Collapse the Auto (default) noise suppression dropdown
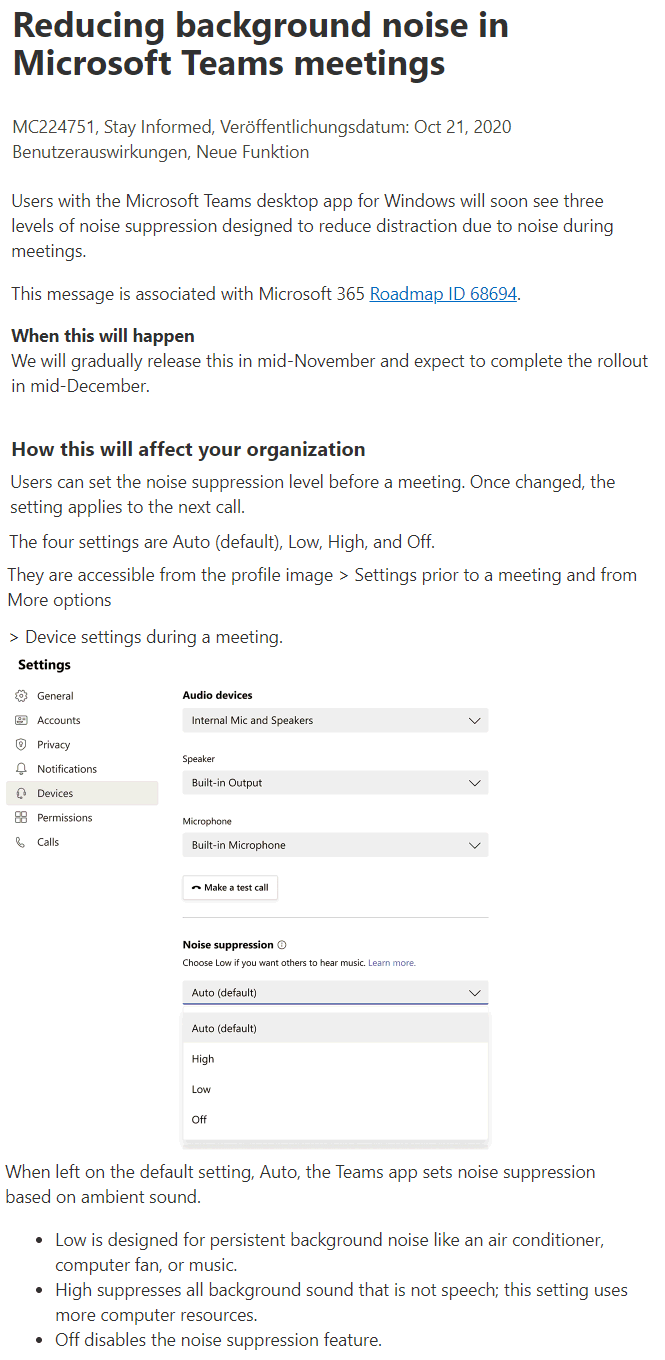Image resolution: width=665 pixels, height=1360 pixels. point(335,993)
